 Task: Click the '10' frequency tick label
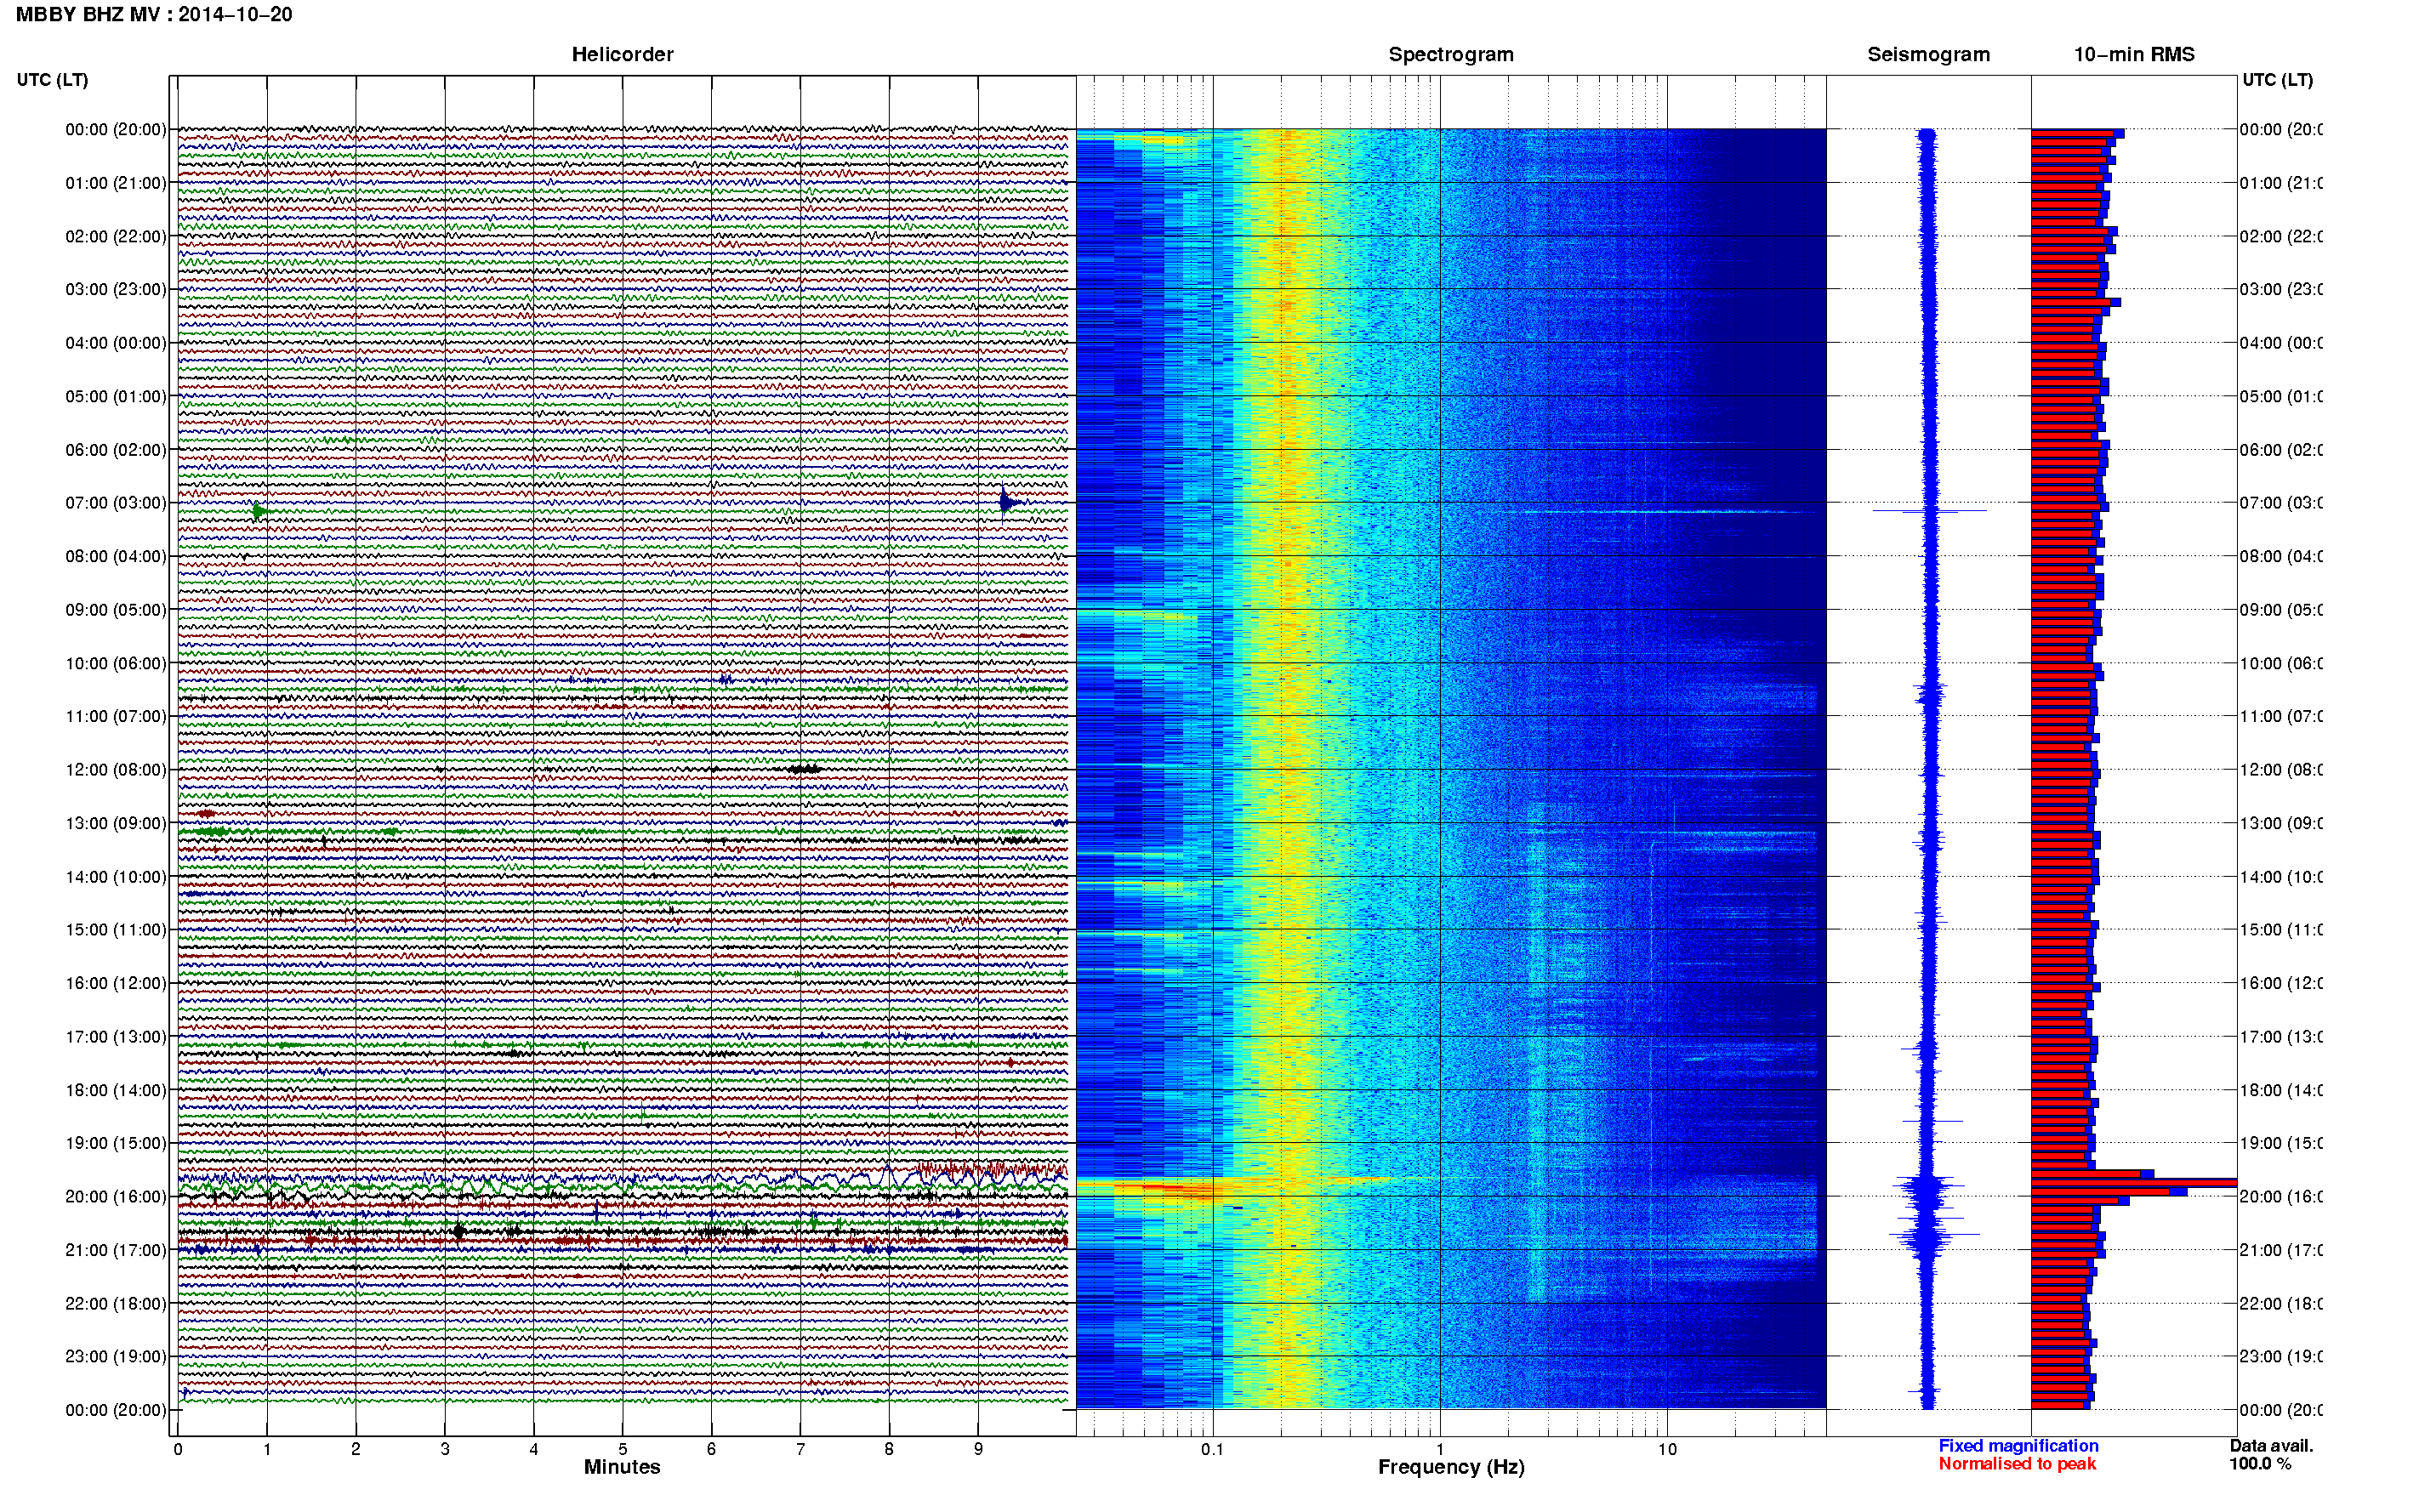point(1667,1449)
